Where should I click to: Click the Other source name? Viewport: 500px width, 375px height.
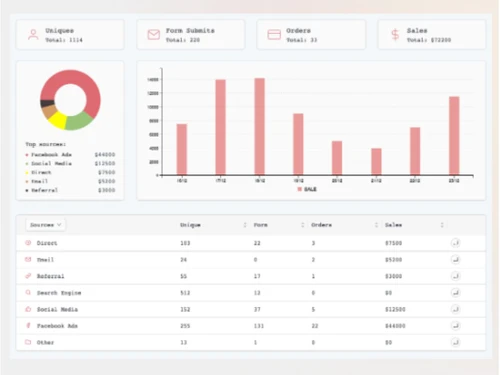45,342
